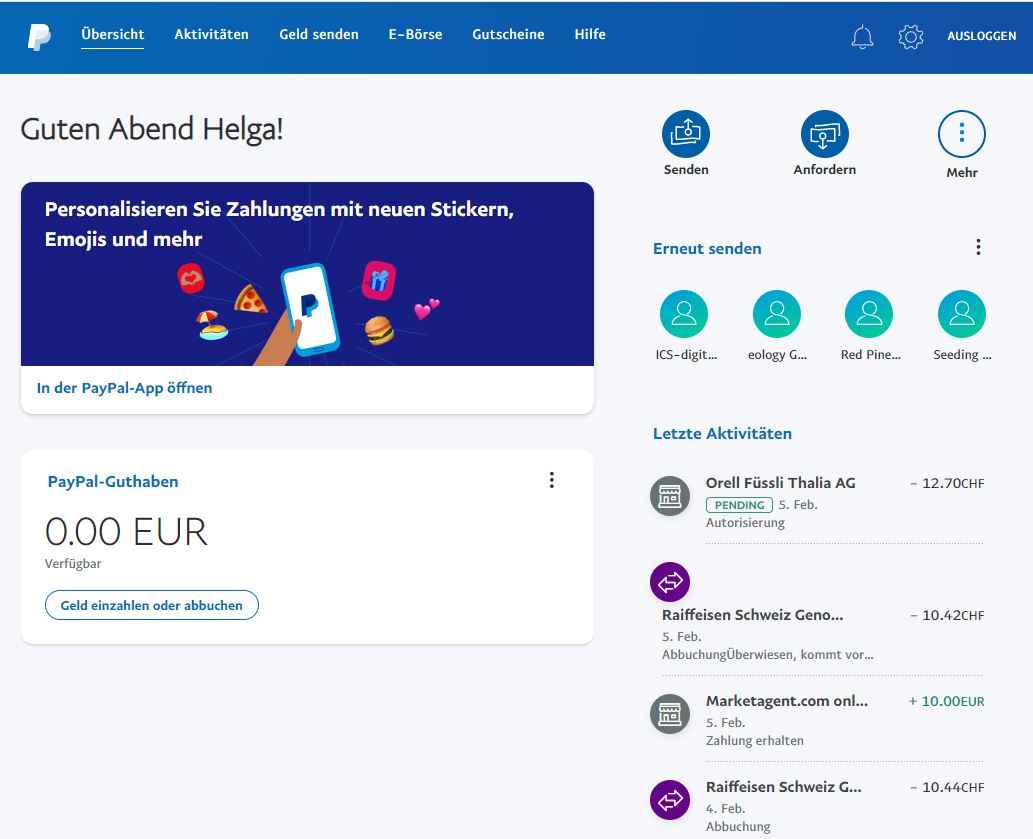Click transfer icon beside Raiffeisen Schweiz G...
The image size is (1033, 839).
tap(670, 800)
